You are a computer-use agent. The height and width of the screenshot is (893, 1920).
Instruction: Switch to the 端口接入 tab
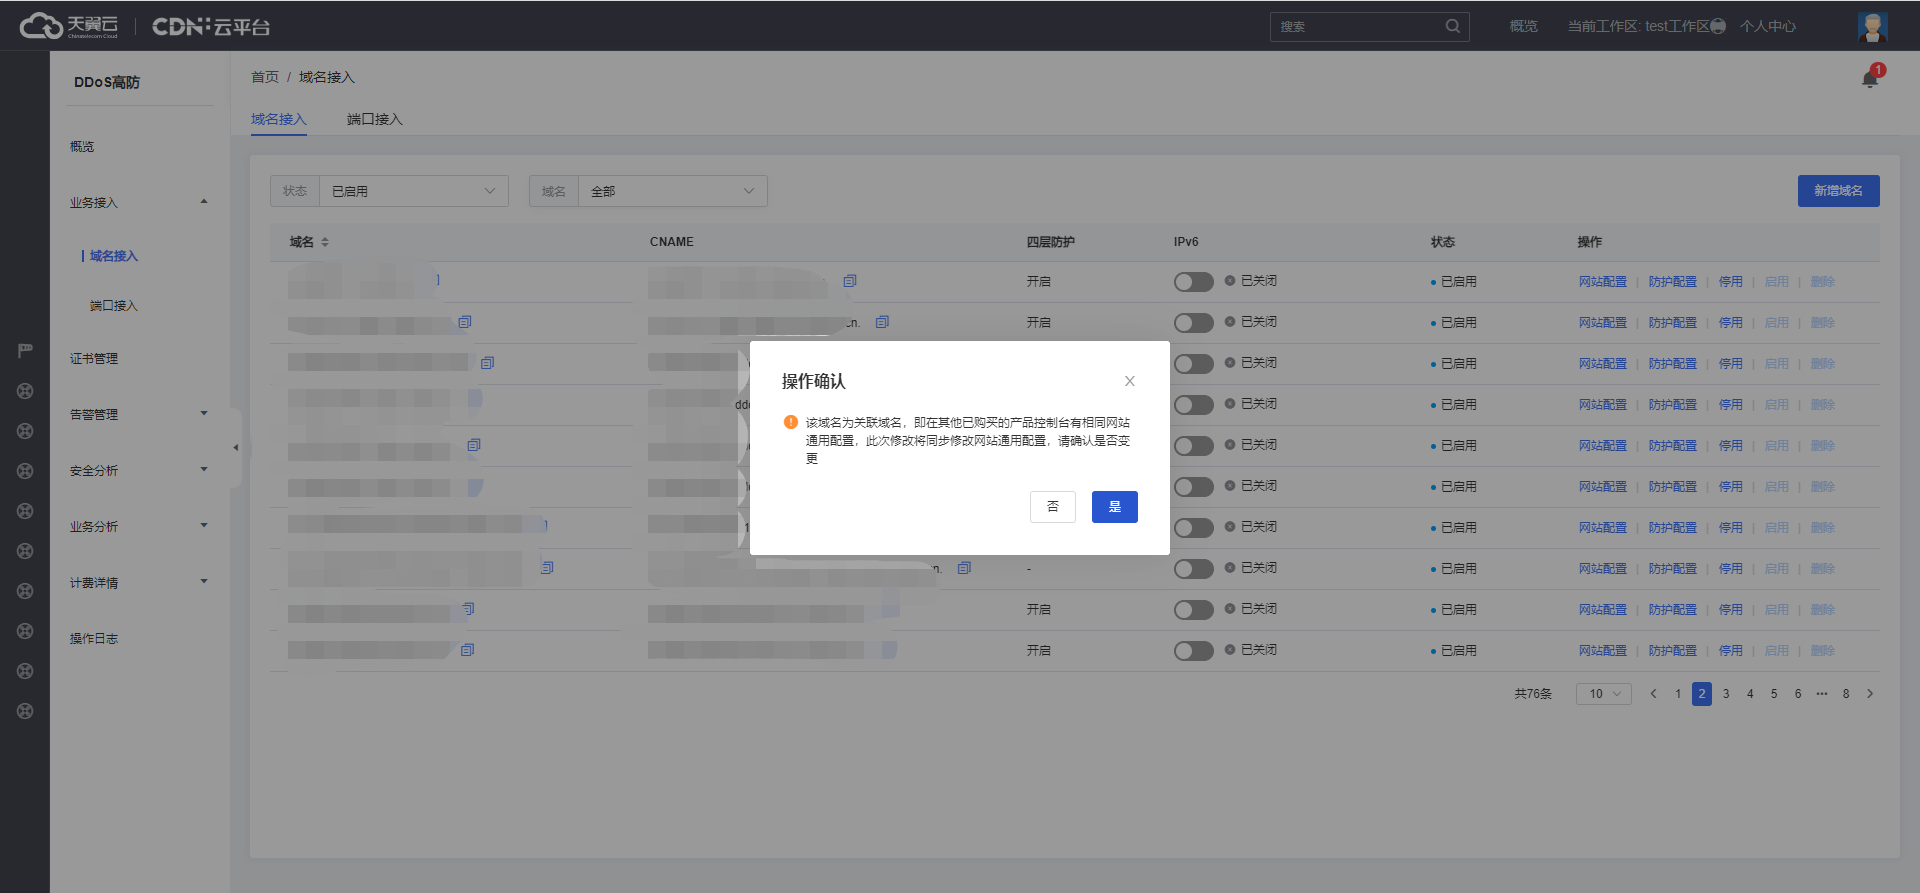coord(374,119)
